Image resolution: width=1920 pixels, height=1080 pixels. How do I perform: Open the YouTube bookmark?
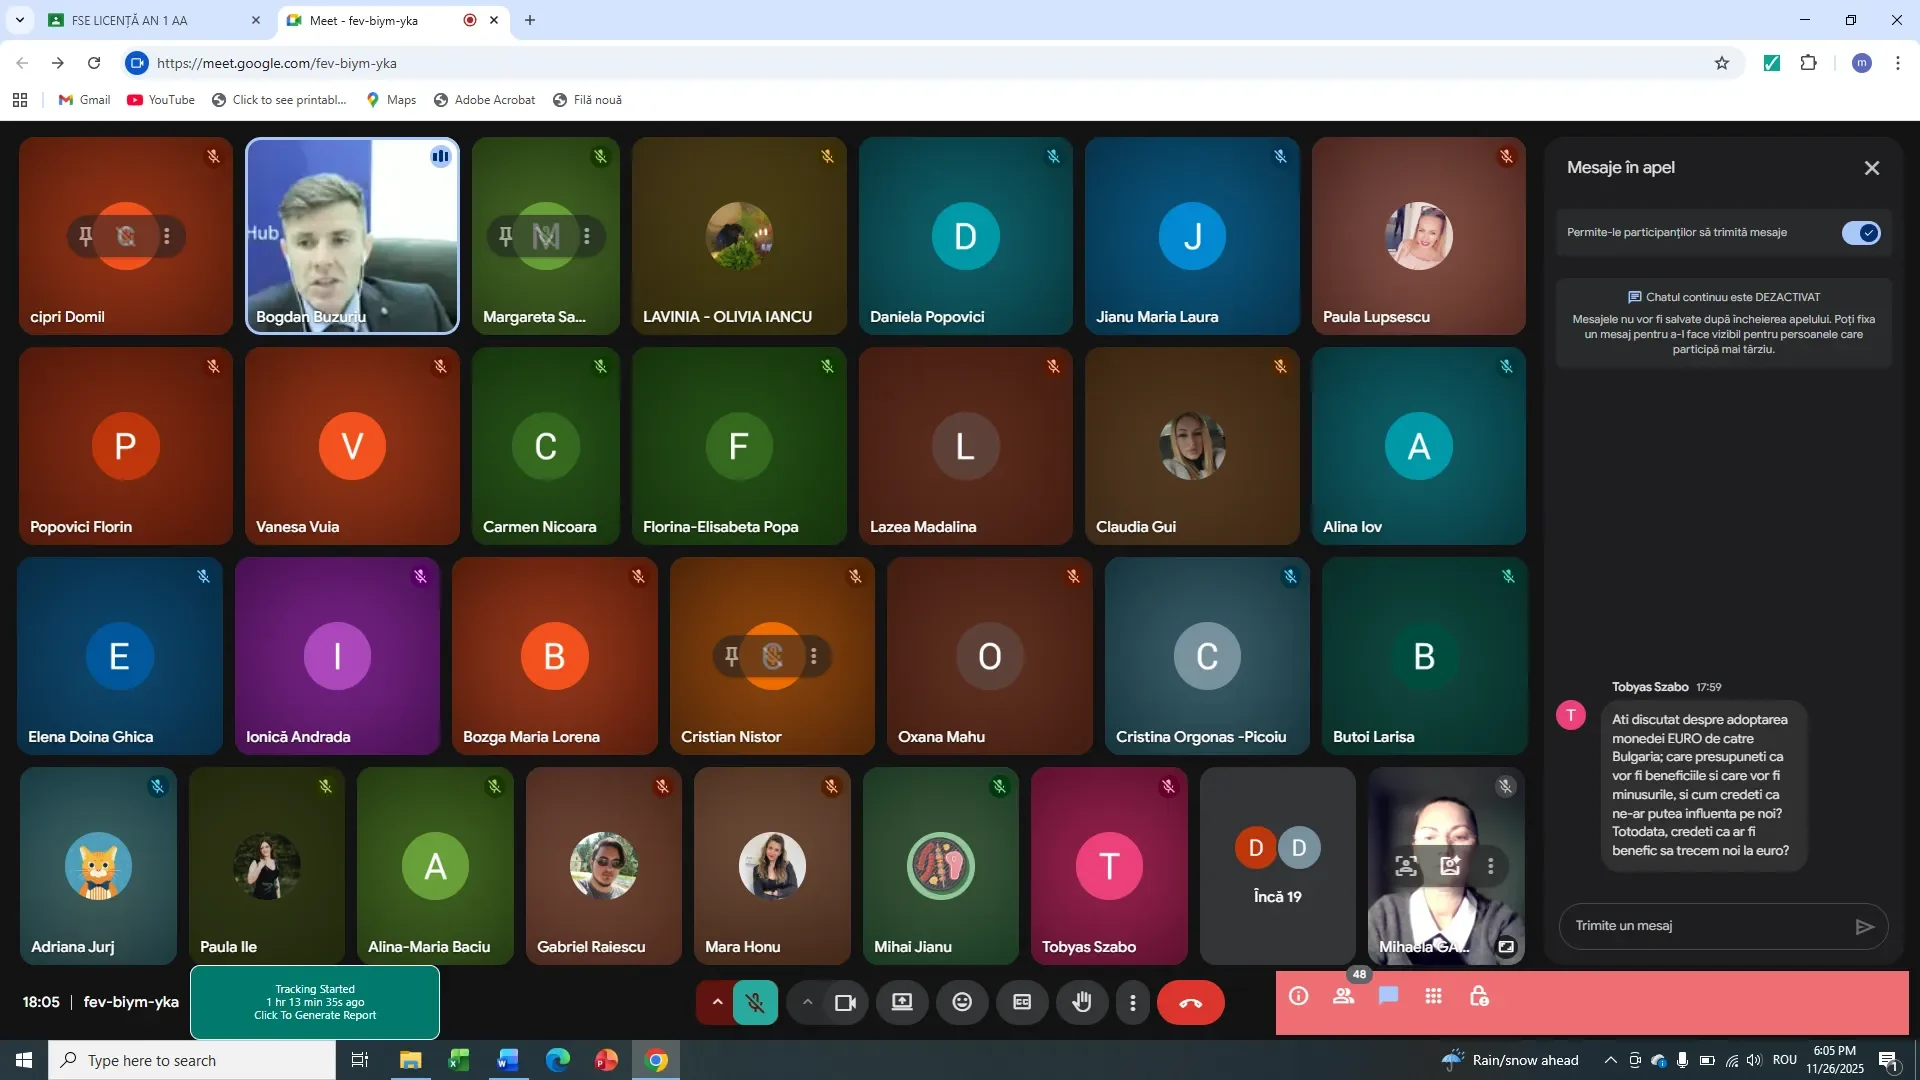click(160, 99)
